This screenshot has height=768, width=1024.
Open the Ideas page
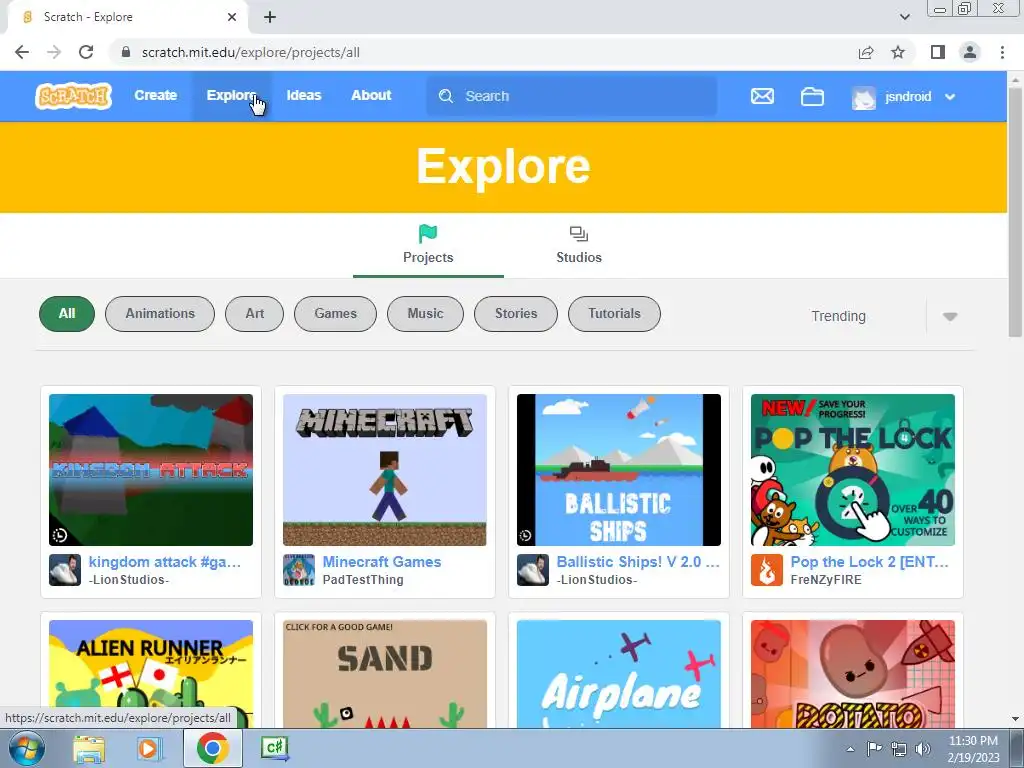click(x=304, y=95)
